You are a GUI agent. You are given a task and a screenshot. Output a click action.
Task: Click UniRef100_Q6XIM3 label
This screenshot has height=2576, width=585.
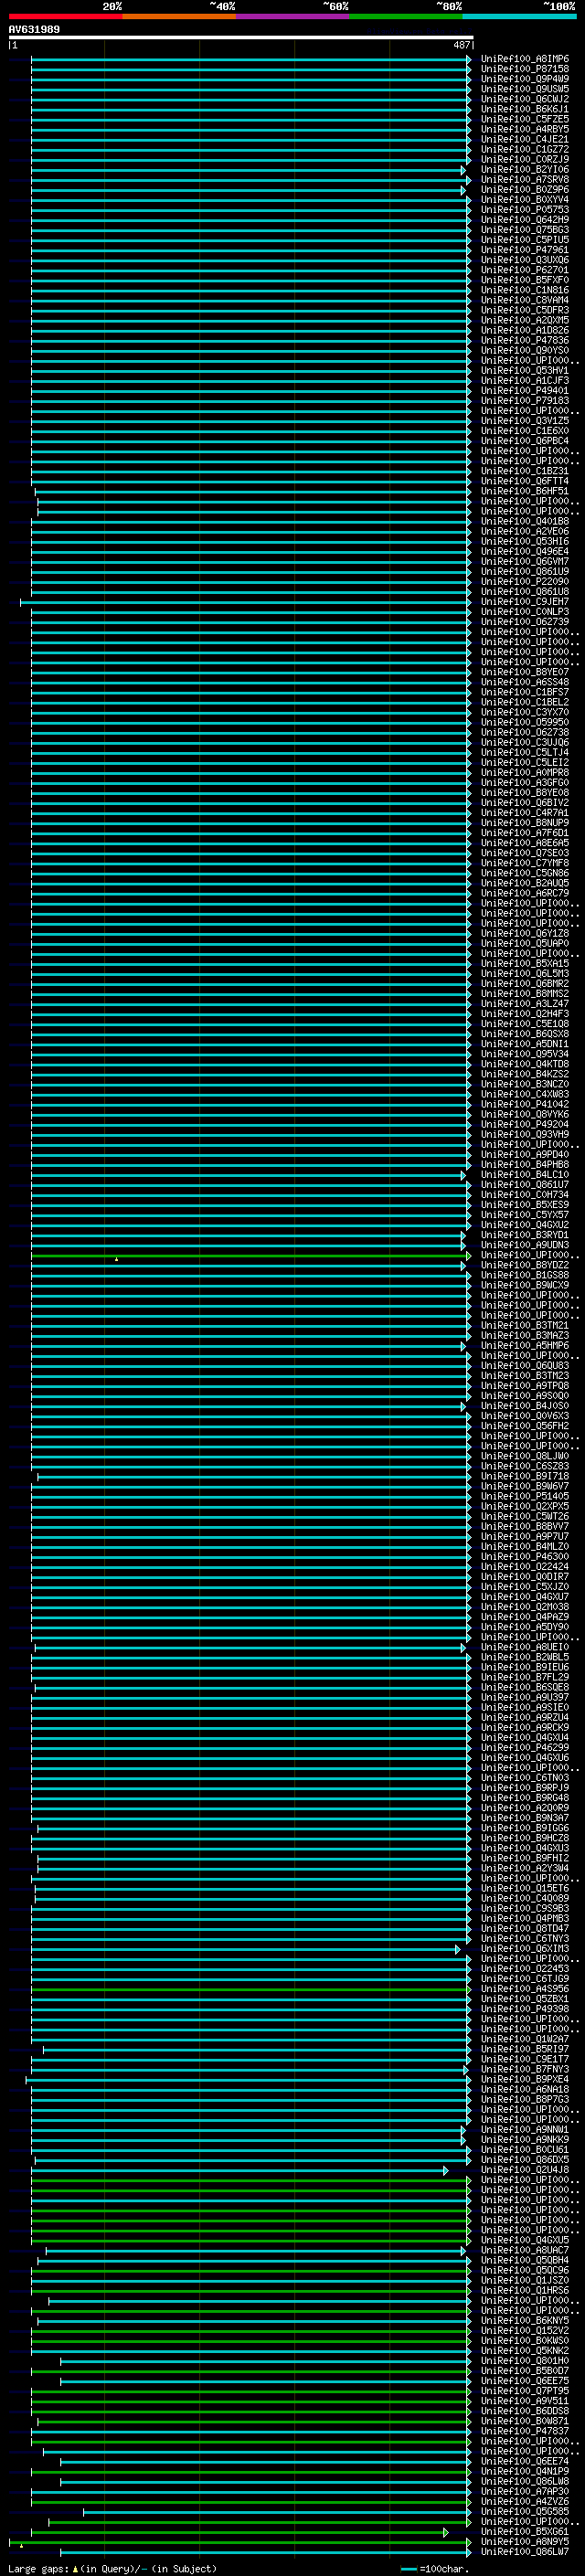(x=524, y=1949)
